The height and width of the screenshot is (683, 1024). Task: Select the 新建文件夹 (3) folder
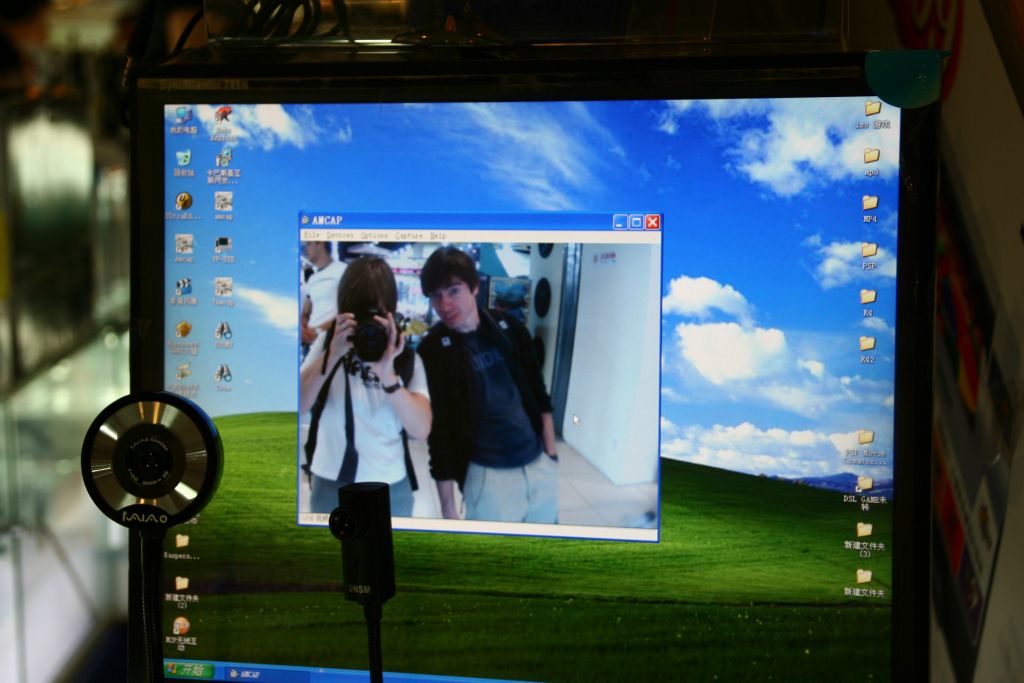864,539
